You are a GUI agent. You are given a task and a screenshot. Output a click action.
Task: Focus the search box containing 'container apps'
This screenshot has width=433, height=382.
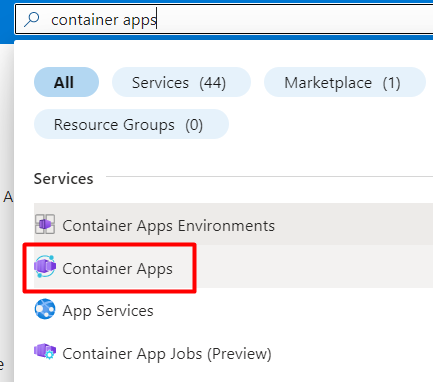coord(224,20)
